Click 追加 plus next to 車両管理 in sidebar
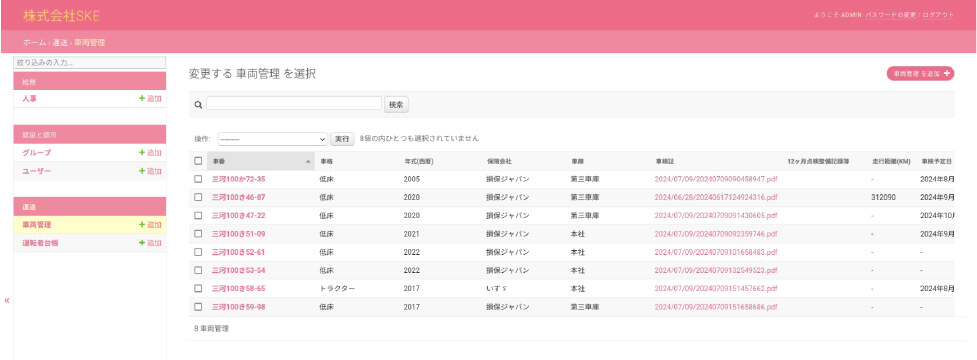This screenshot has width=977, height=360. point(150,224)
